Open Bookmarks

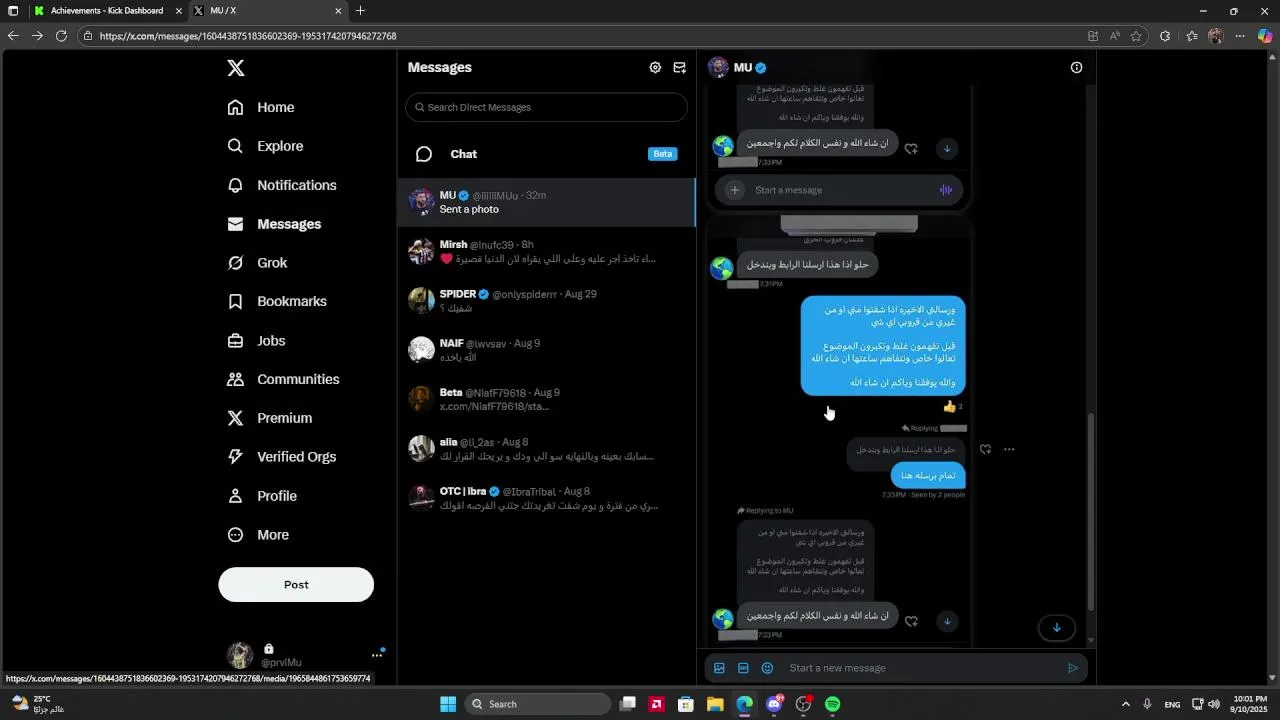click(x=277, y=301)
